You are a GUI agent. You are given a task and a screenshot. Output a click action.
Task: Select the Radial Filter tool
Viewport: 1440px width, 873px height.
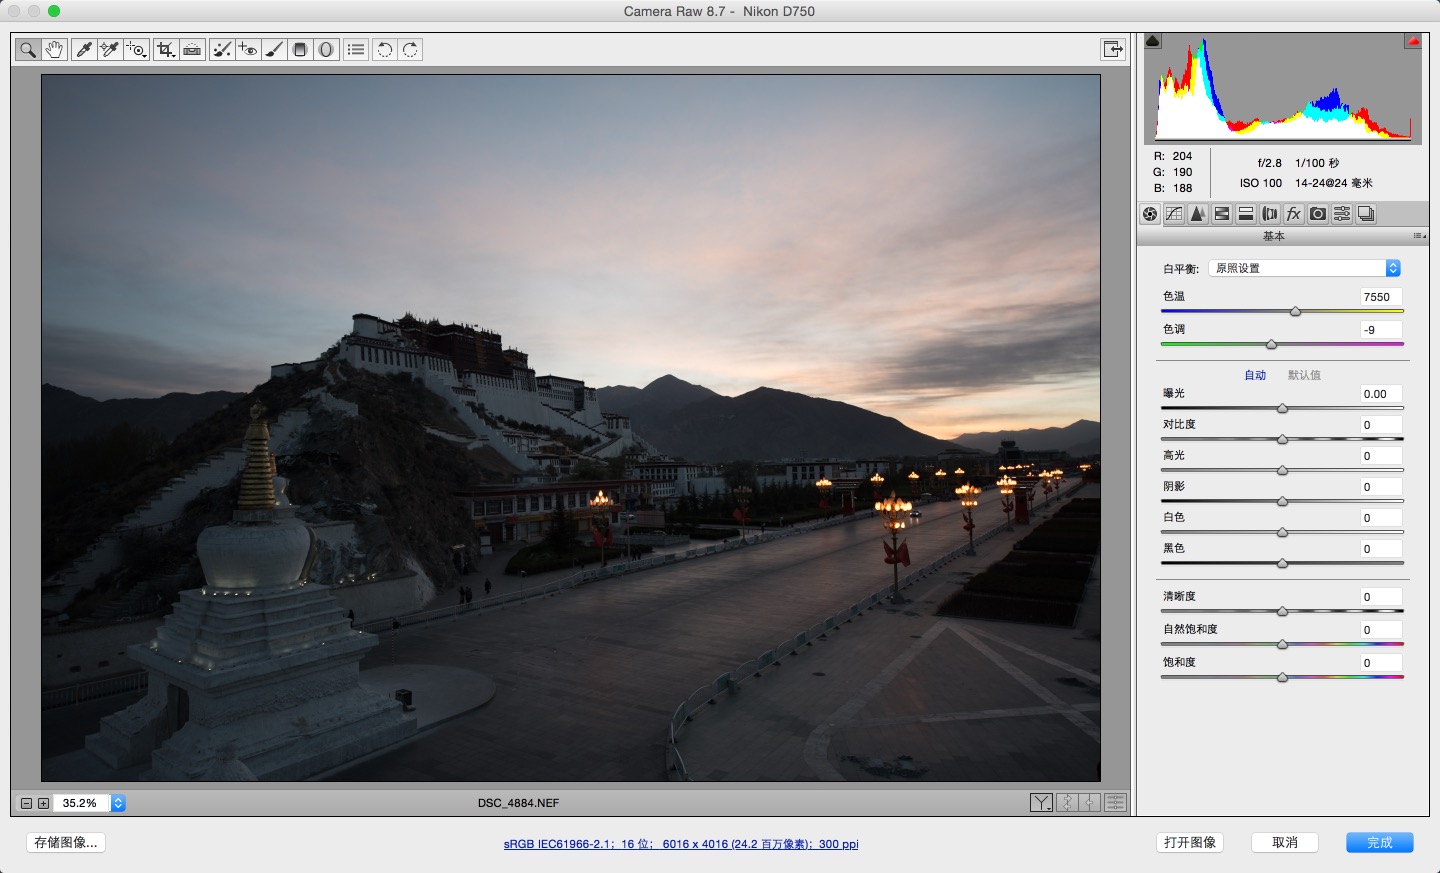click(326, 49)
